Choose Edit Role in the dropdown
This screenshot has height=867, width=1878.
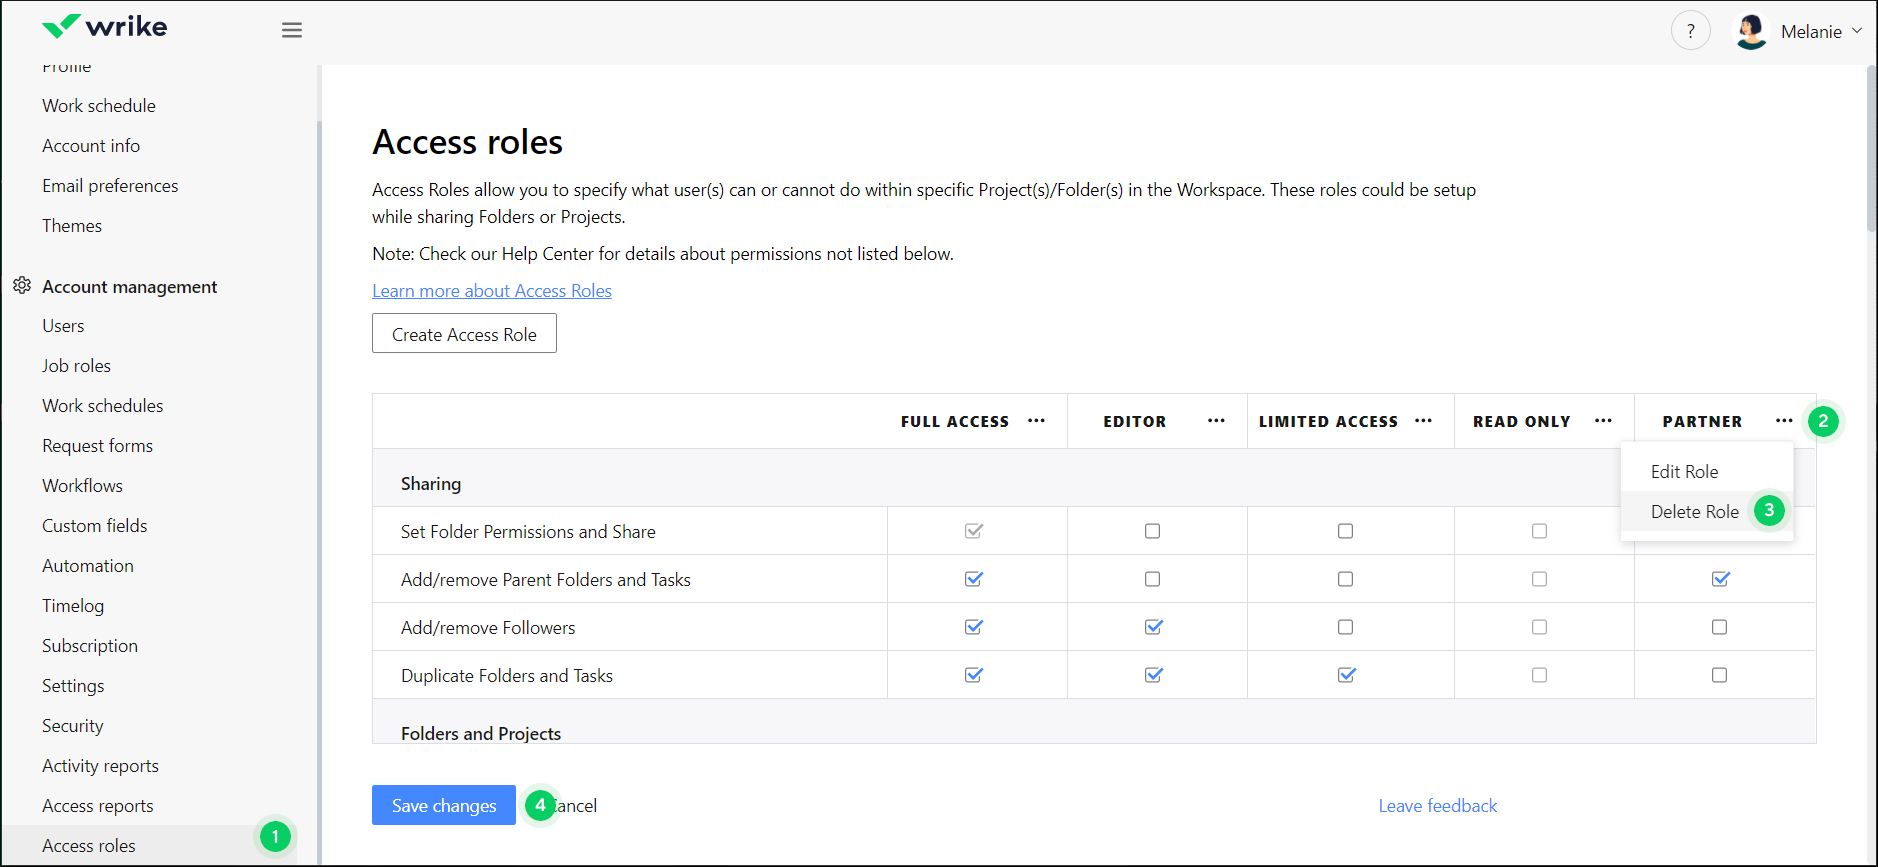1684,471
